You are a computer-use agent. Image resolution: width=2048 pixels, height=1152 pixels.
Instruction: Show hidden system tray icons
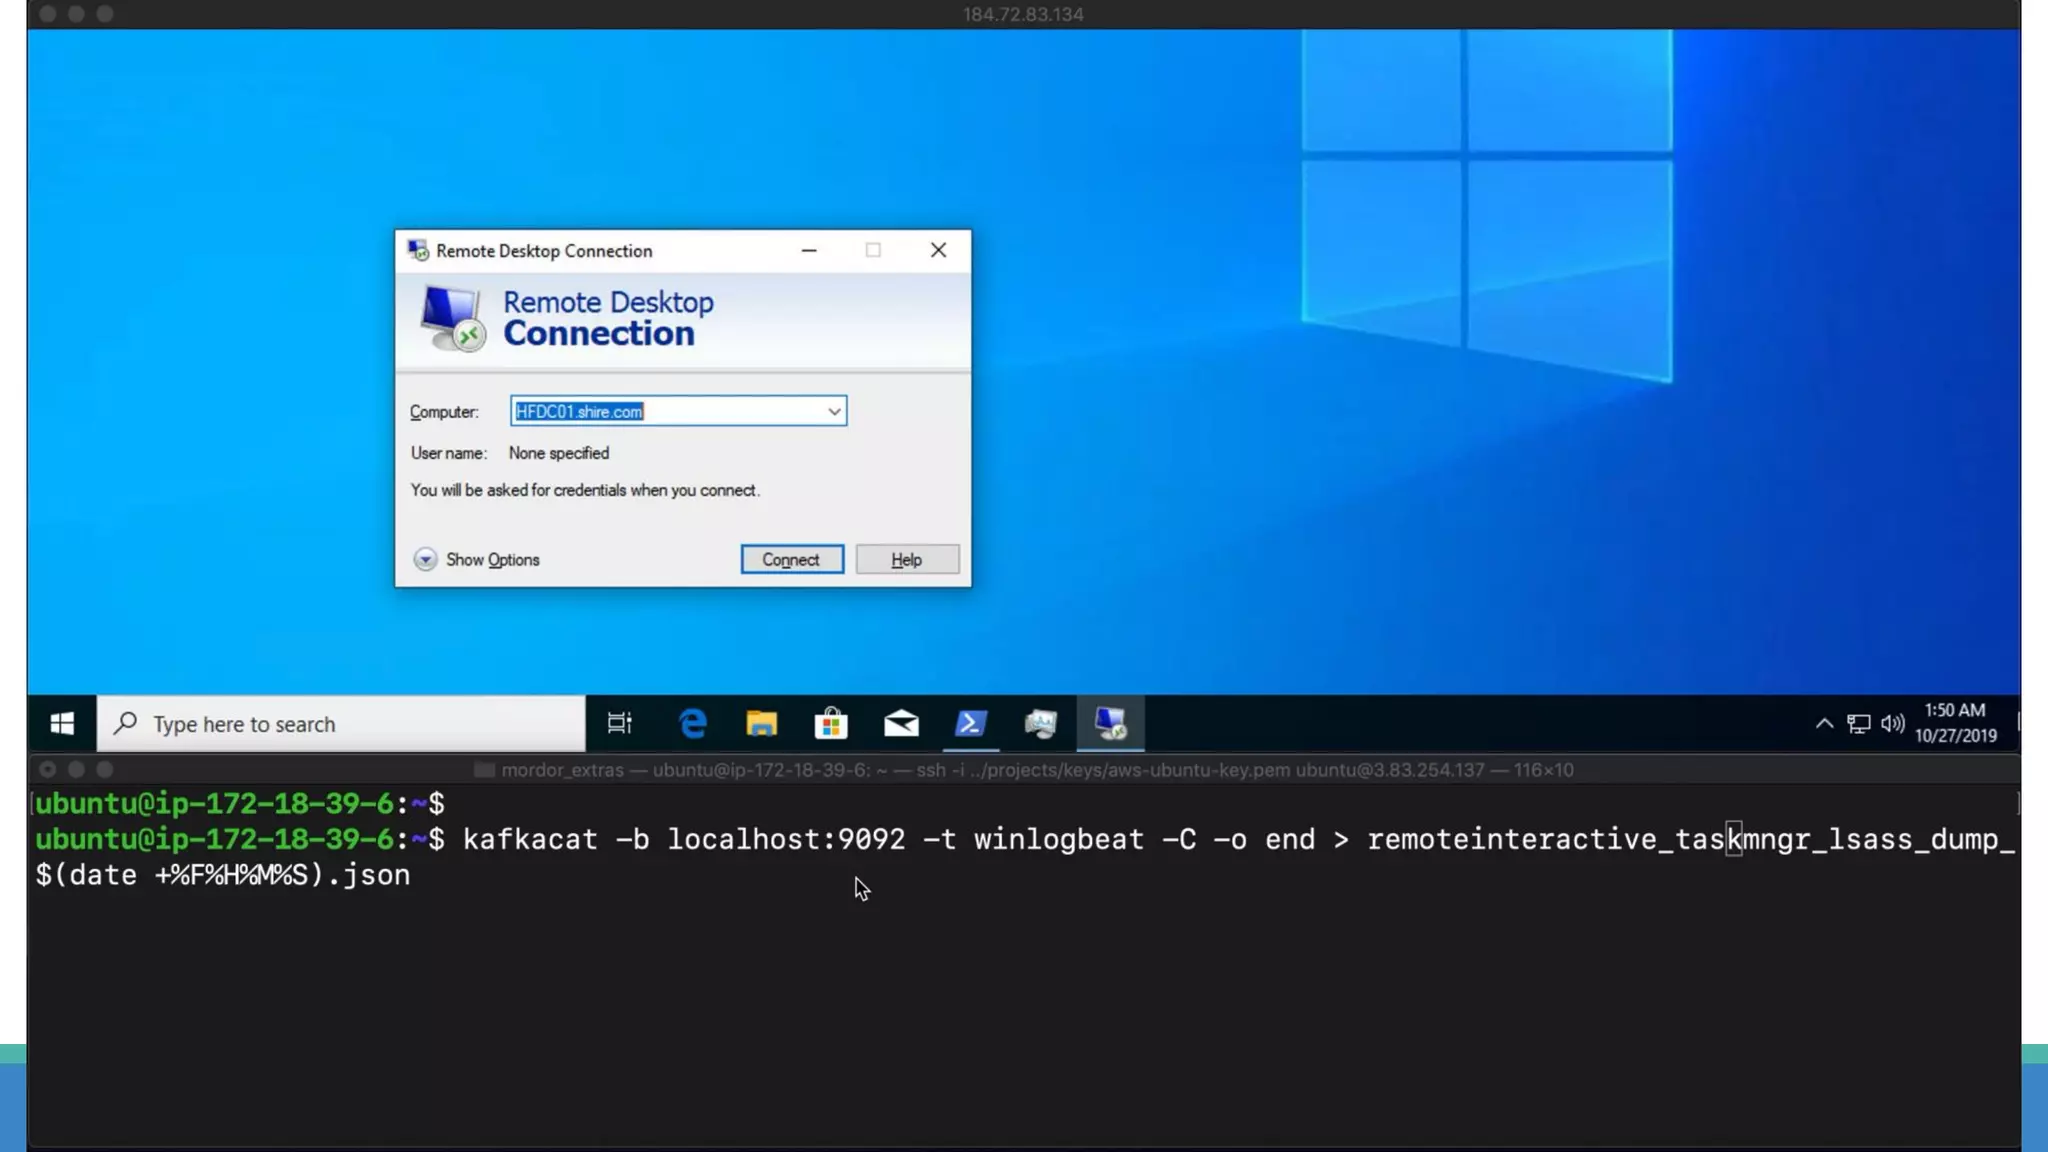[1824, 723]
